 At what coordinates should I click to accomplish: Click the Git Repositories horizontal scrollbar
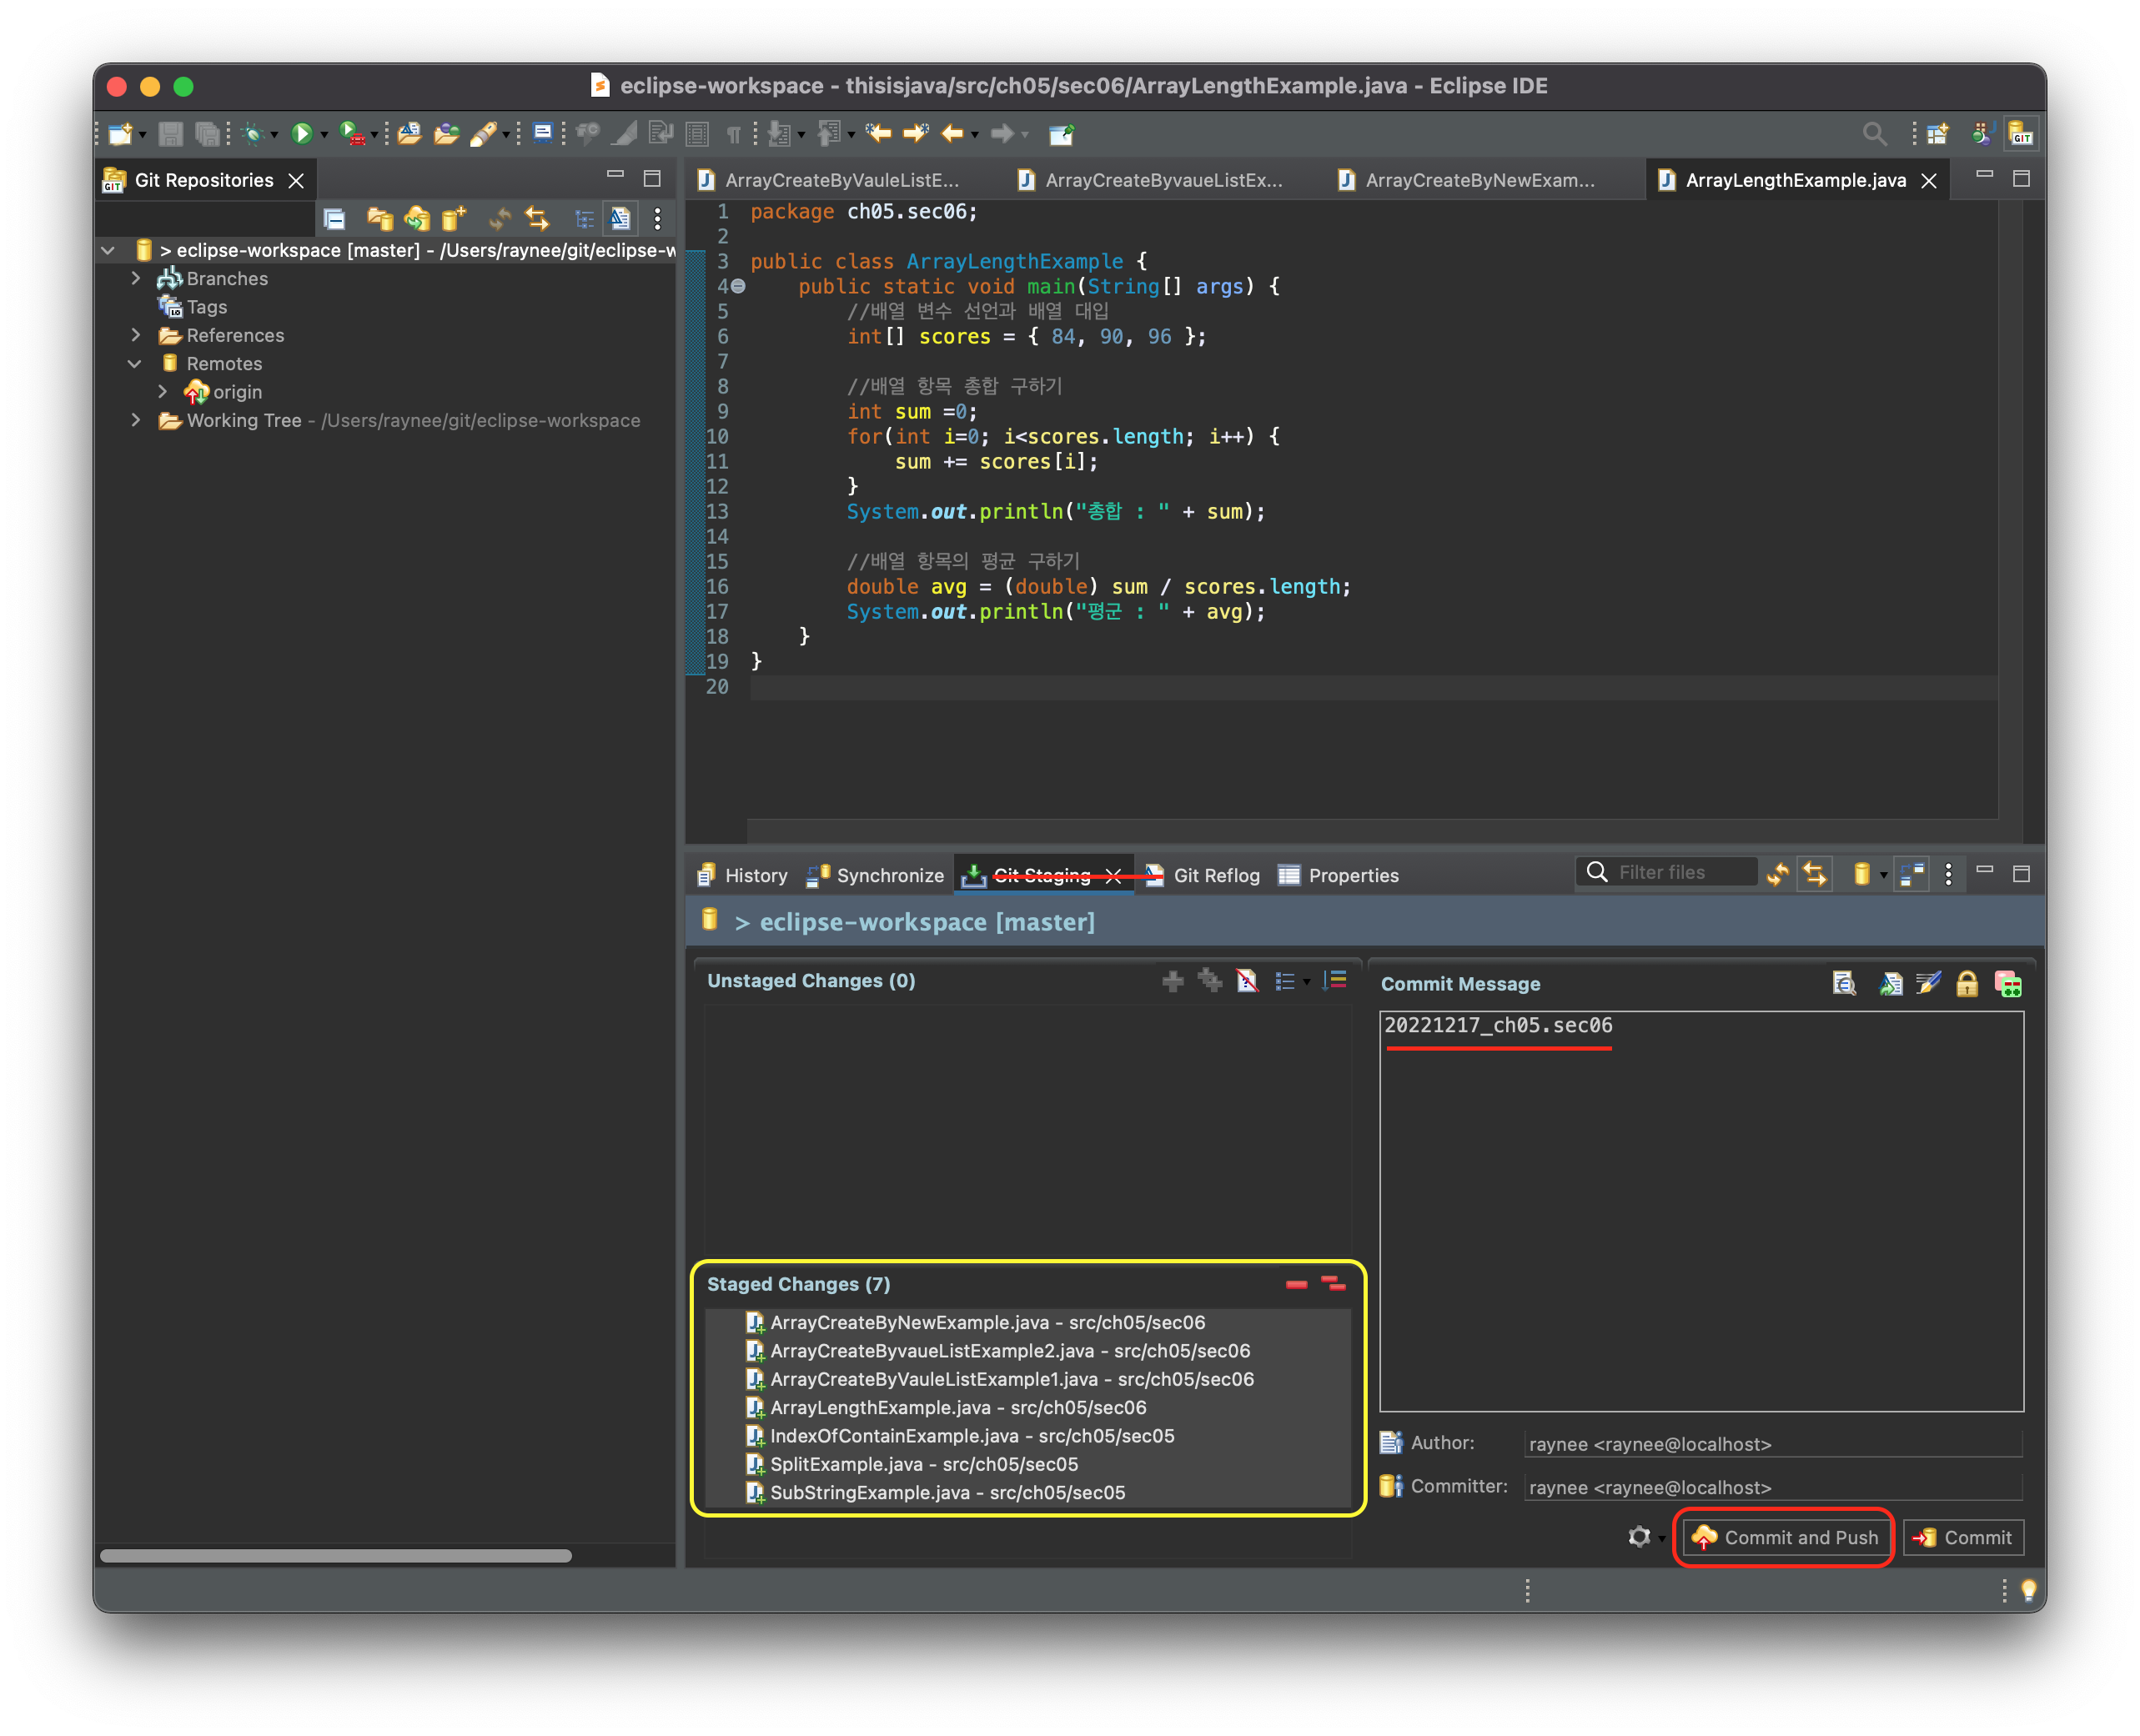pyautogui.click(x=336, y=1555)
